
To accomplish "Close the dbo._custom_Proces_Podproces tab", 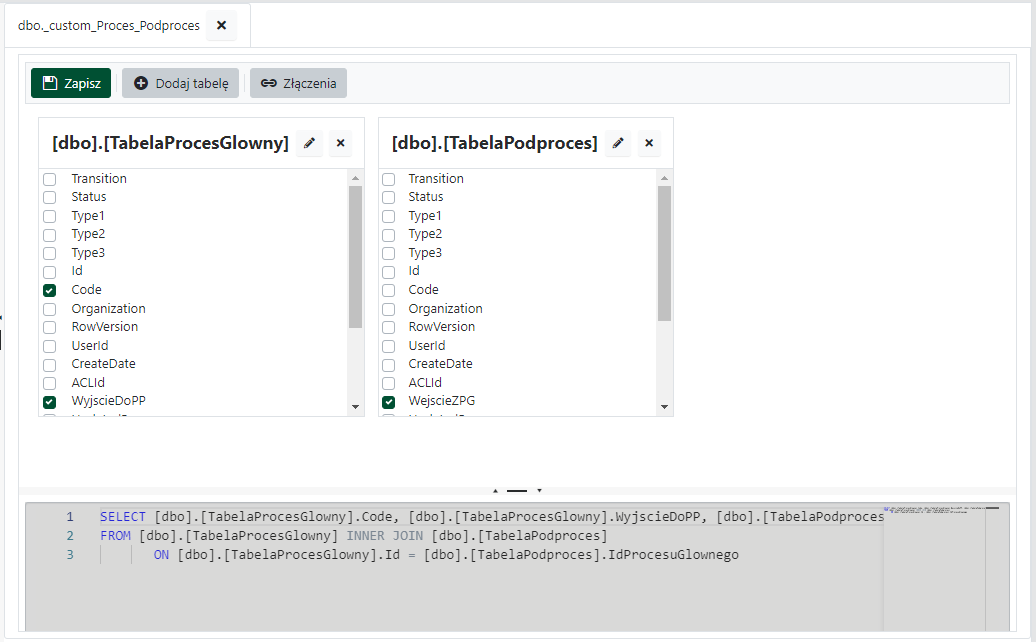I will pos(221,25).
